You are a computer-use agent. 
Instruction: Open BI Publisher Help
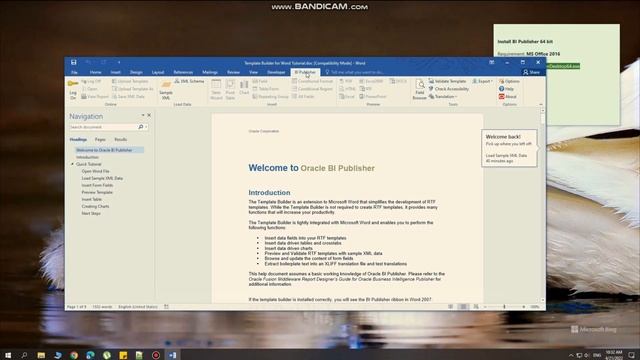coord(506,89)
